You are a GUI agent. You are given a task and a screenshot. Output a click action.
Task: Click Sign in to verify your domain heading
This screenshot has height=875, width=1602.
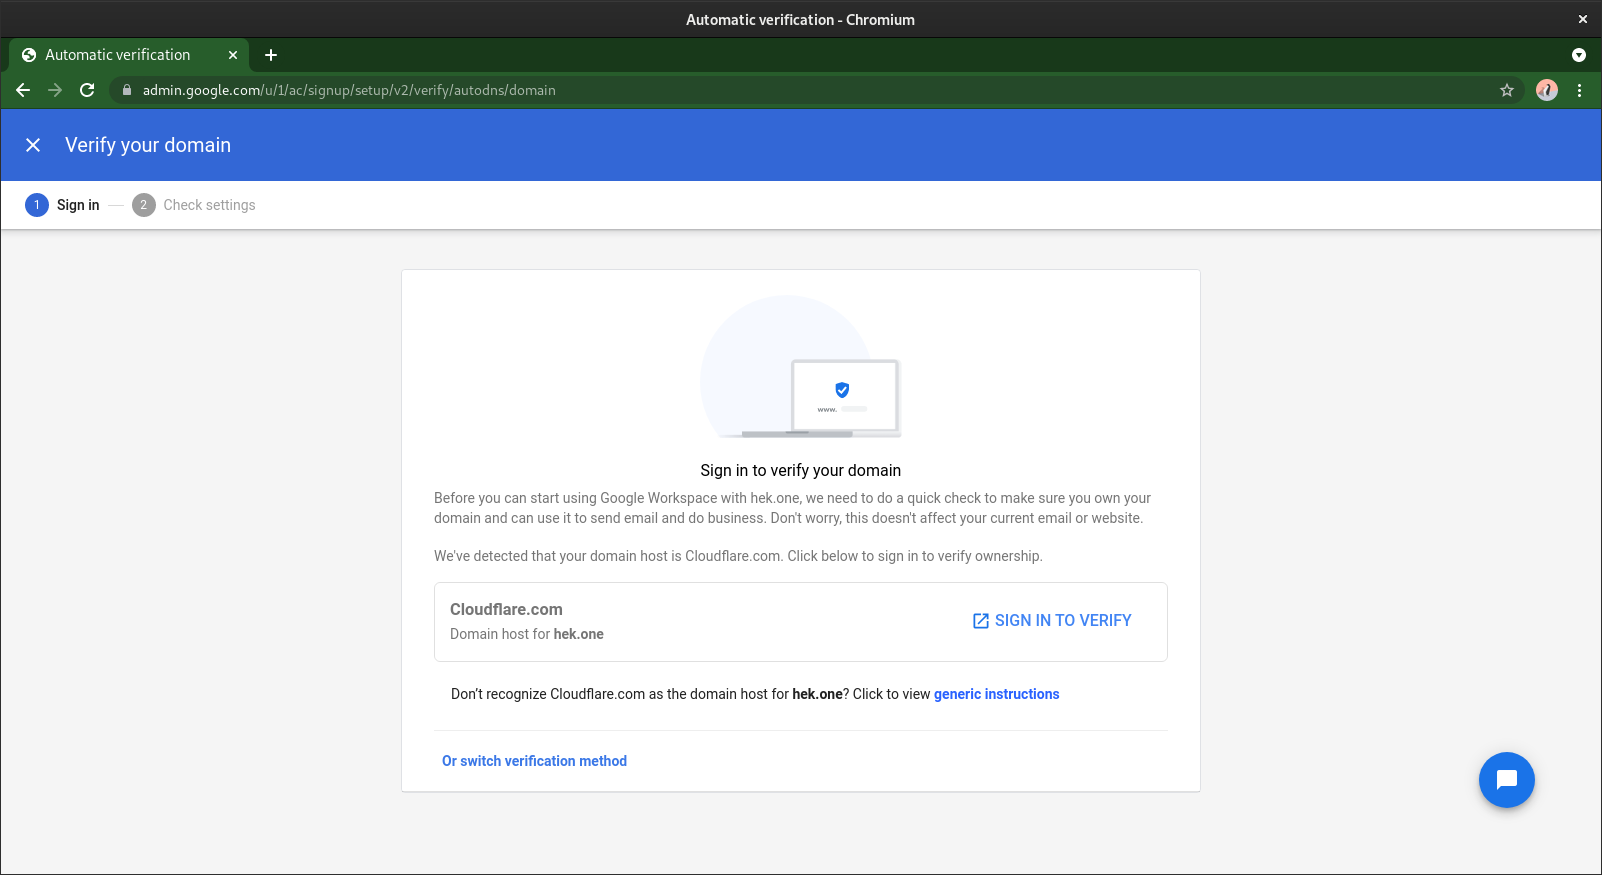point(801,470)
